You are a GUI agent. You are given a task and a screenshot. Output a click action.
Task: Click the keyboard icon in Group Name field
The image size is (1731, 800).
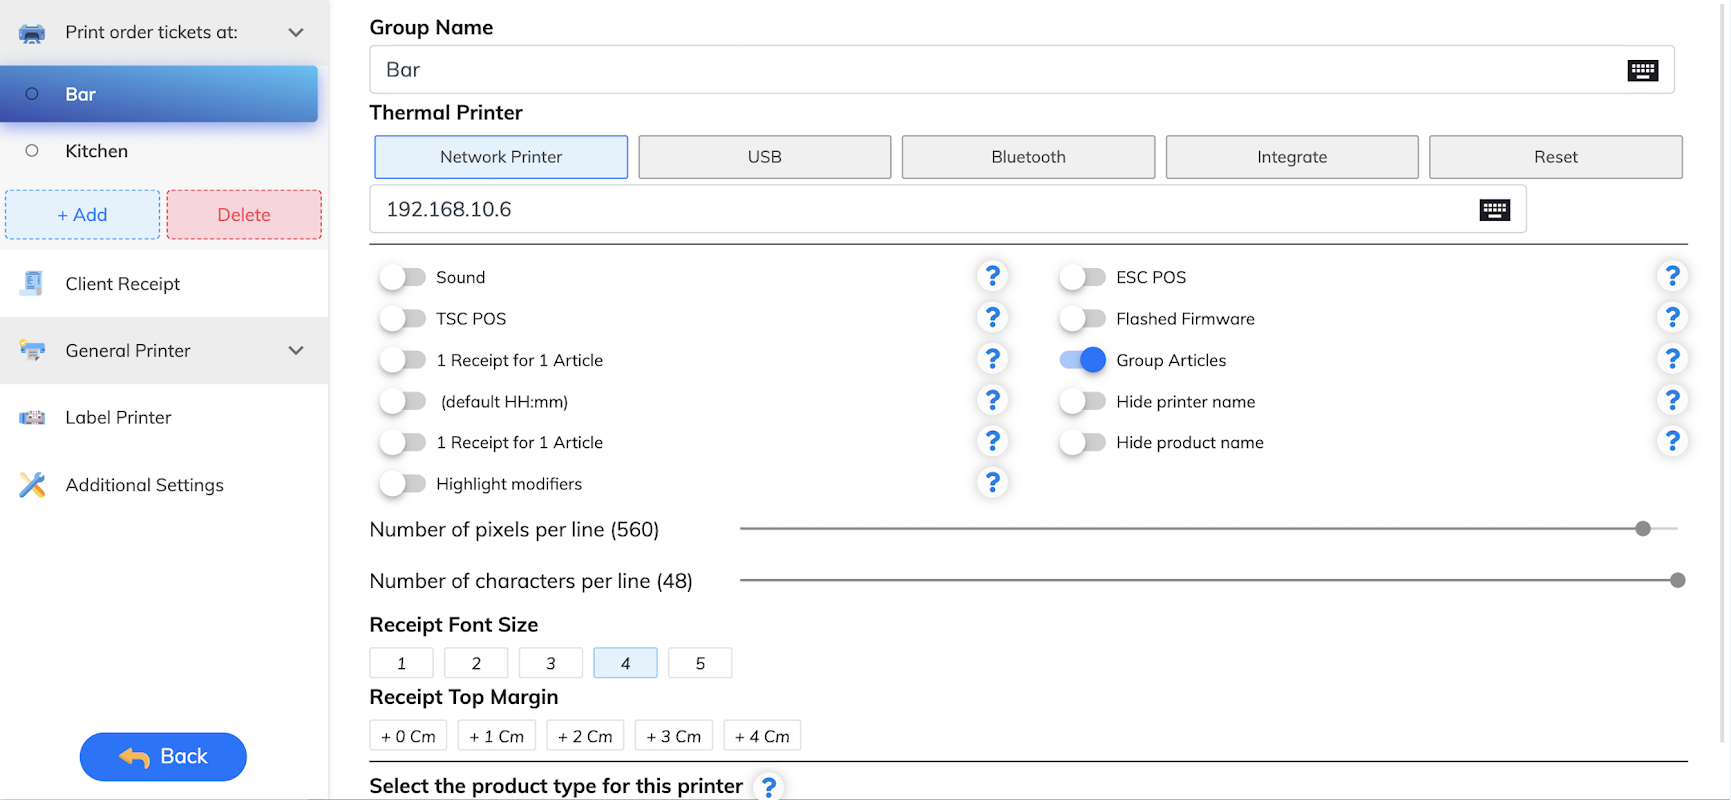point(1642,70)
